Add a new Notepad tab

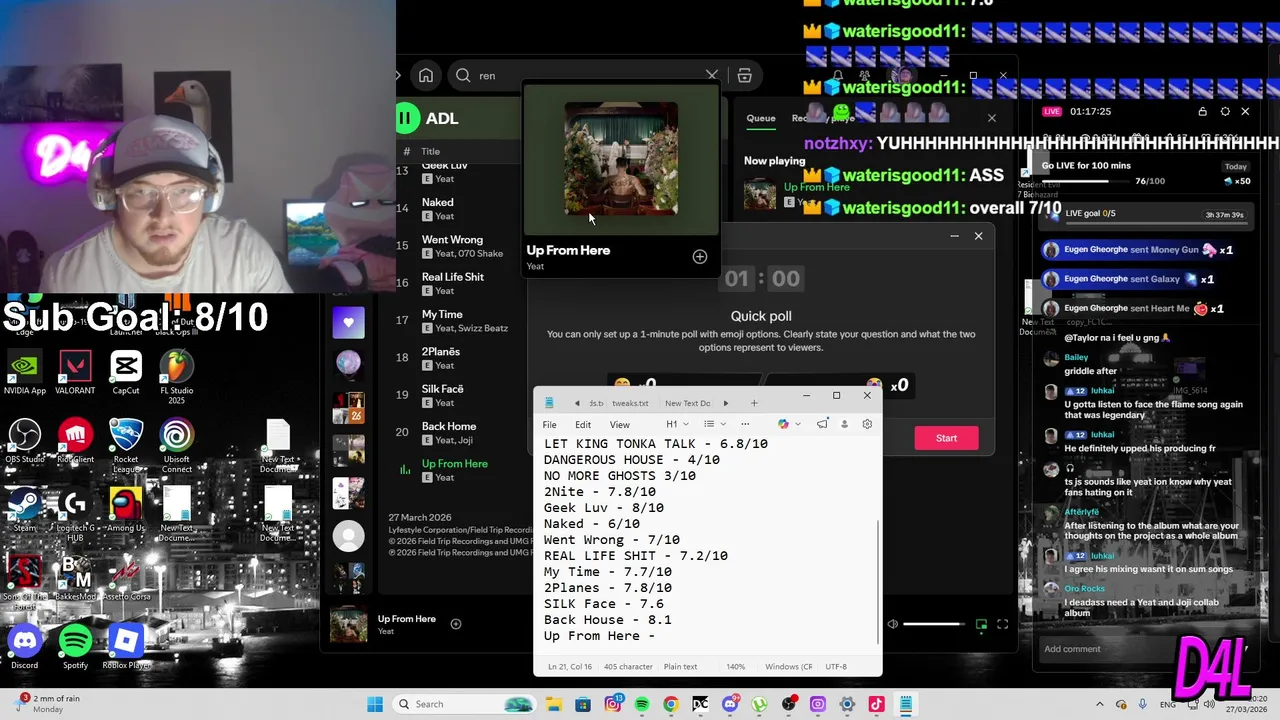754,403
